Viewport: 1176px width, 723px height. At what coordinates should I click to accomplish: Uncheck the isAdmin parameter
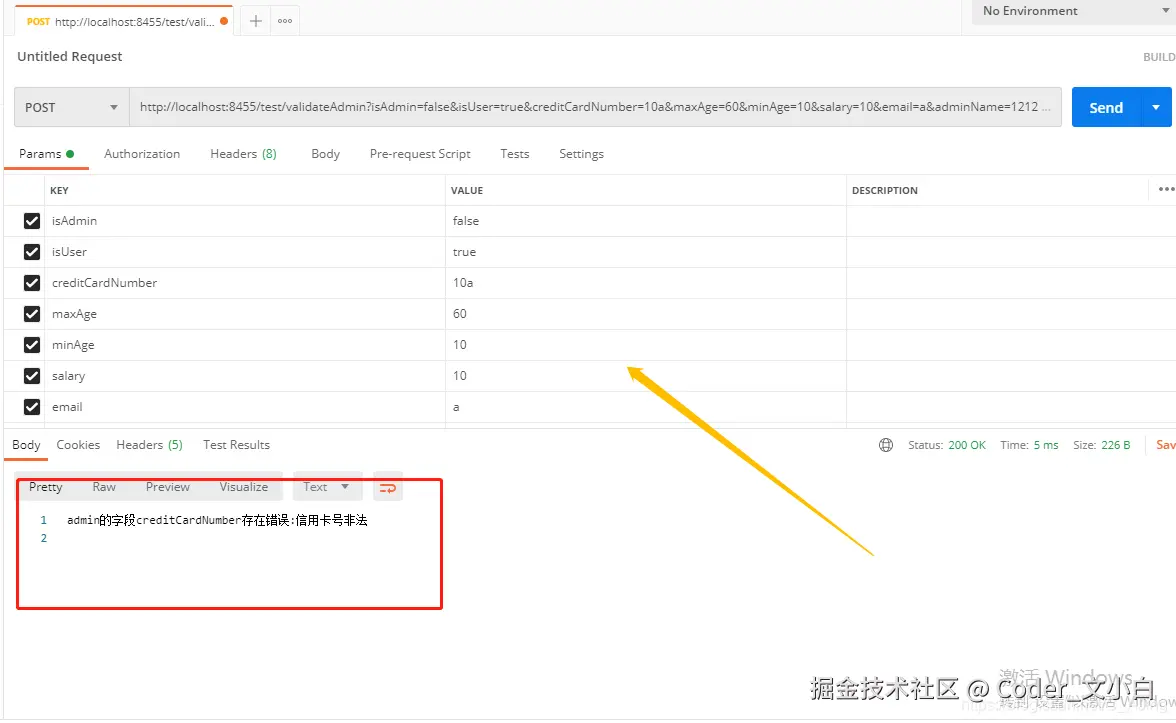click(x=32, y=220)
